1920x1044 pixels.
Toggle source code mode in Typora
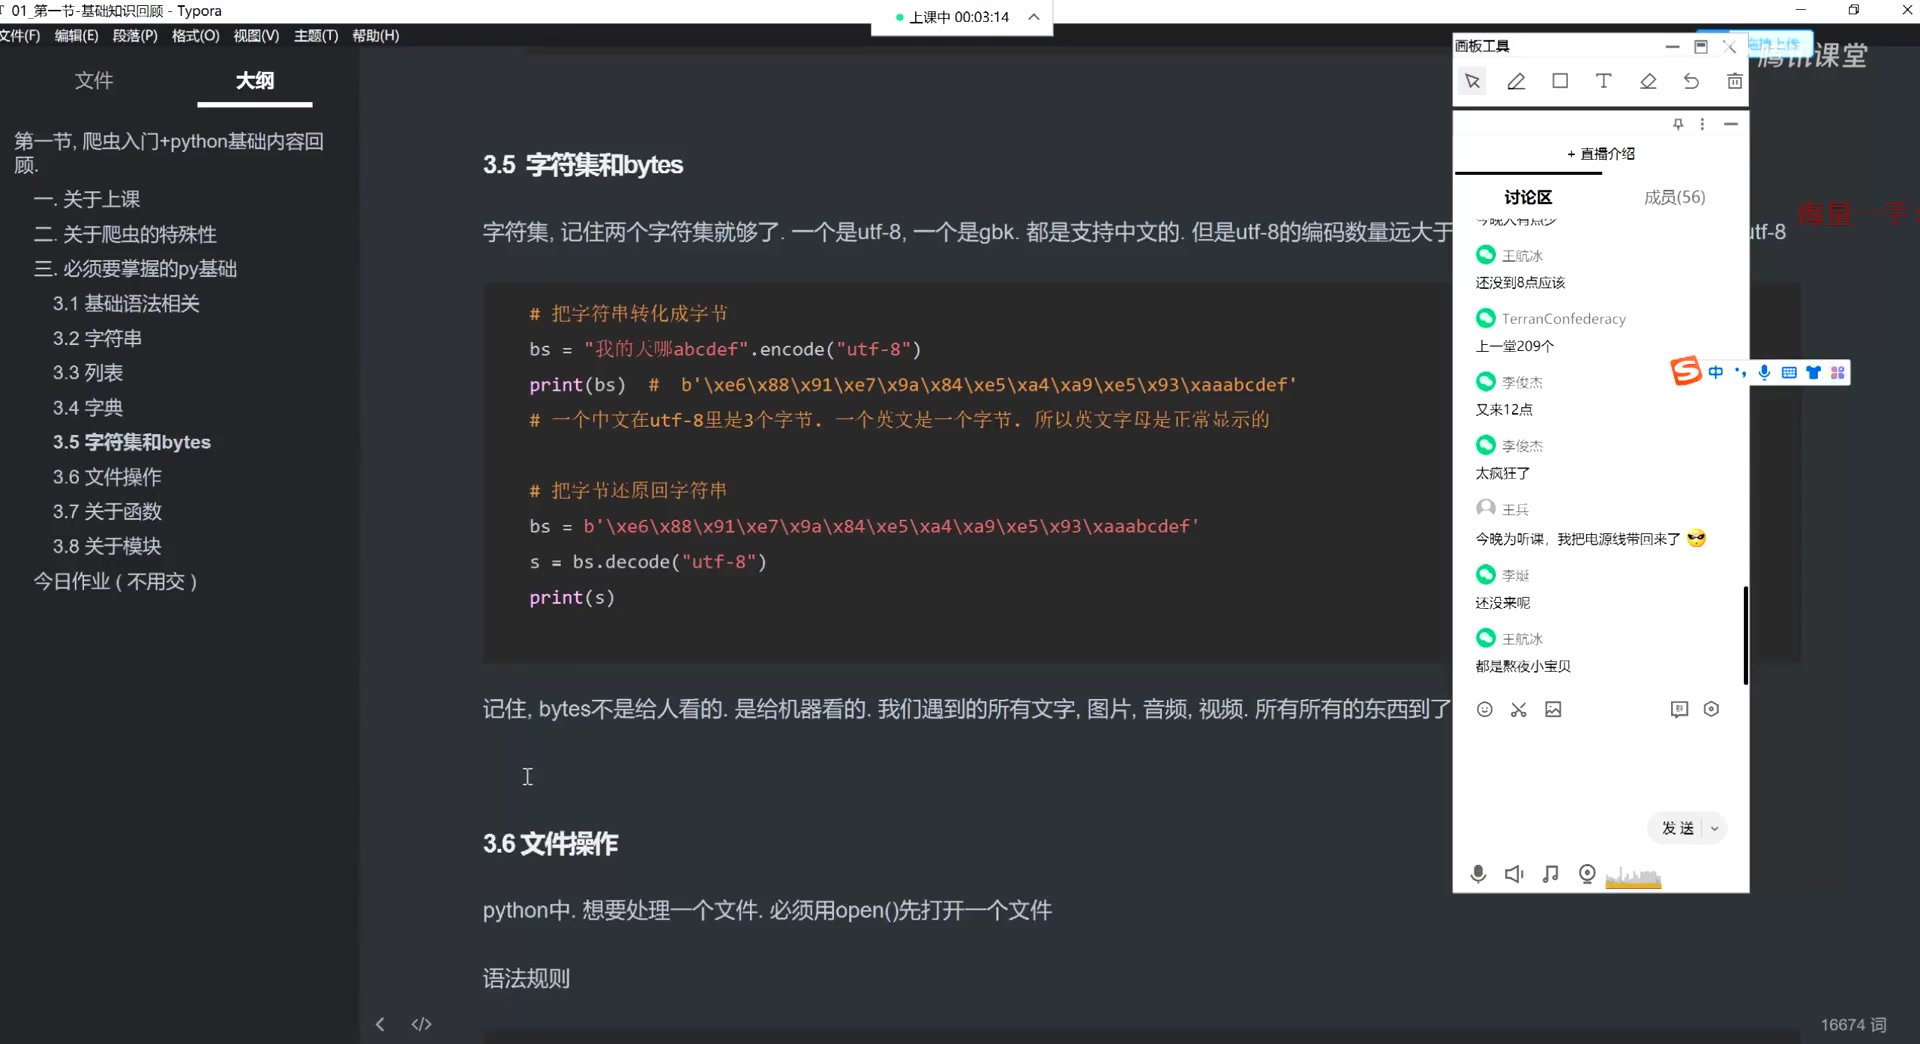point(421,1024)
